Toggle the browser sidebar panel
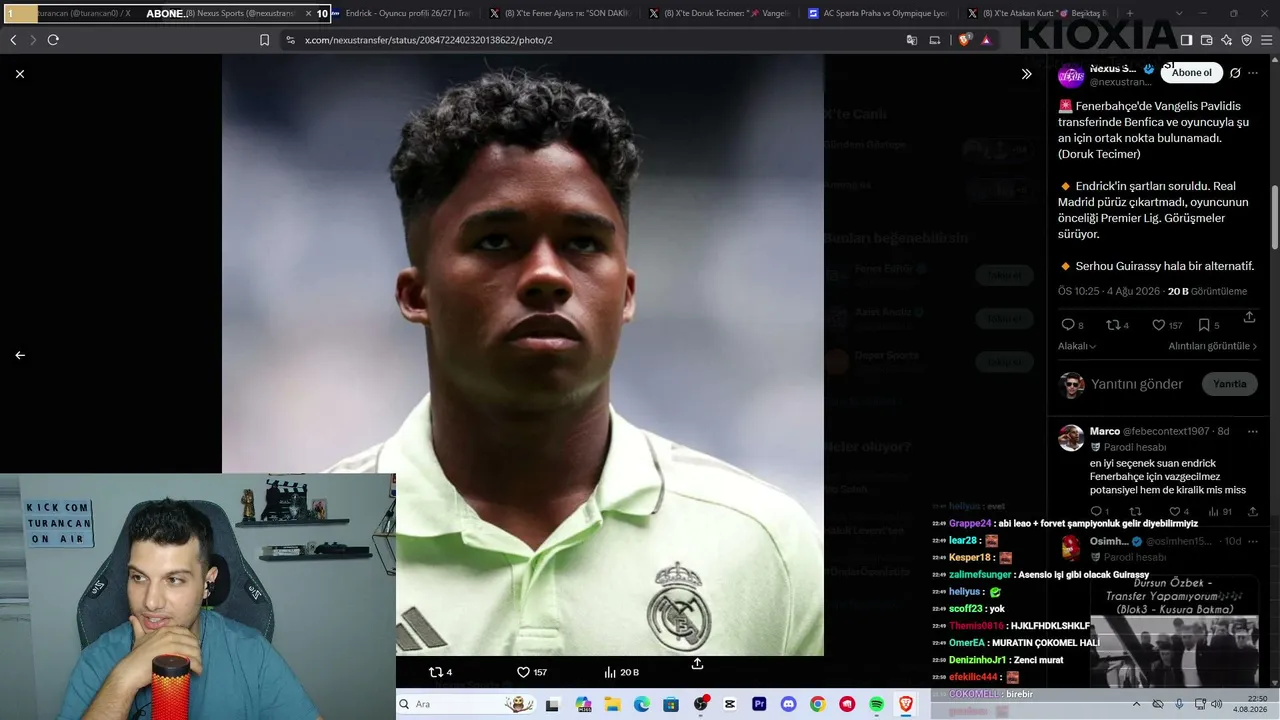 [1186, 40]
